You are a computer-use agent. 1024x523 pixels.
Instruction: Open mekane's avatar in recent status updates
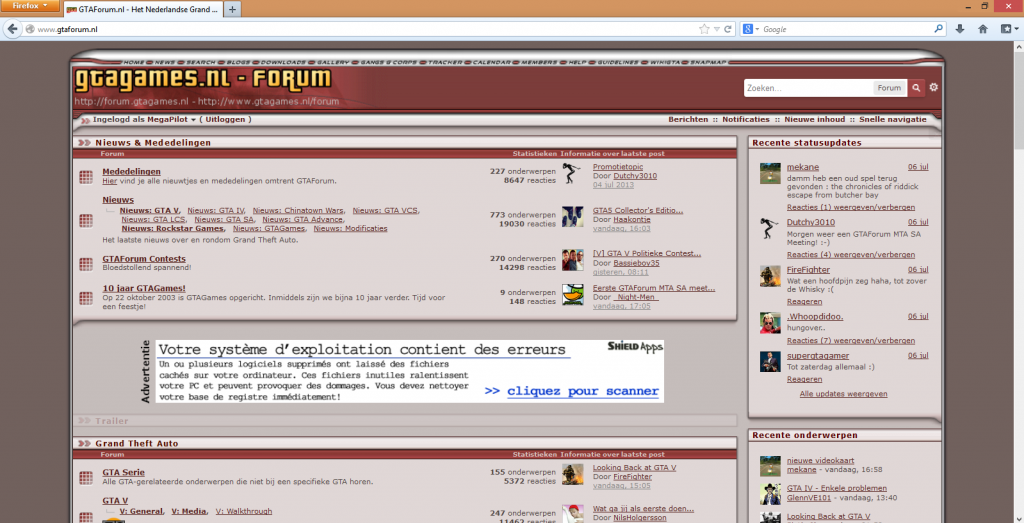click(x=770, y=173)
